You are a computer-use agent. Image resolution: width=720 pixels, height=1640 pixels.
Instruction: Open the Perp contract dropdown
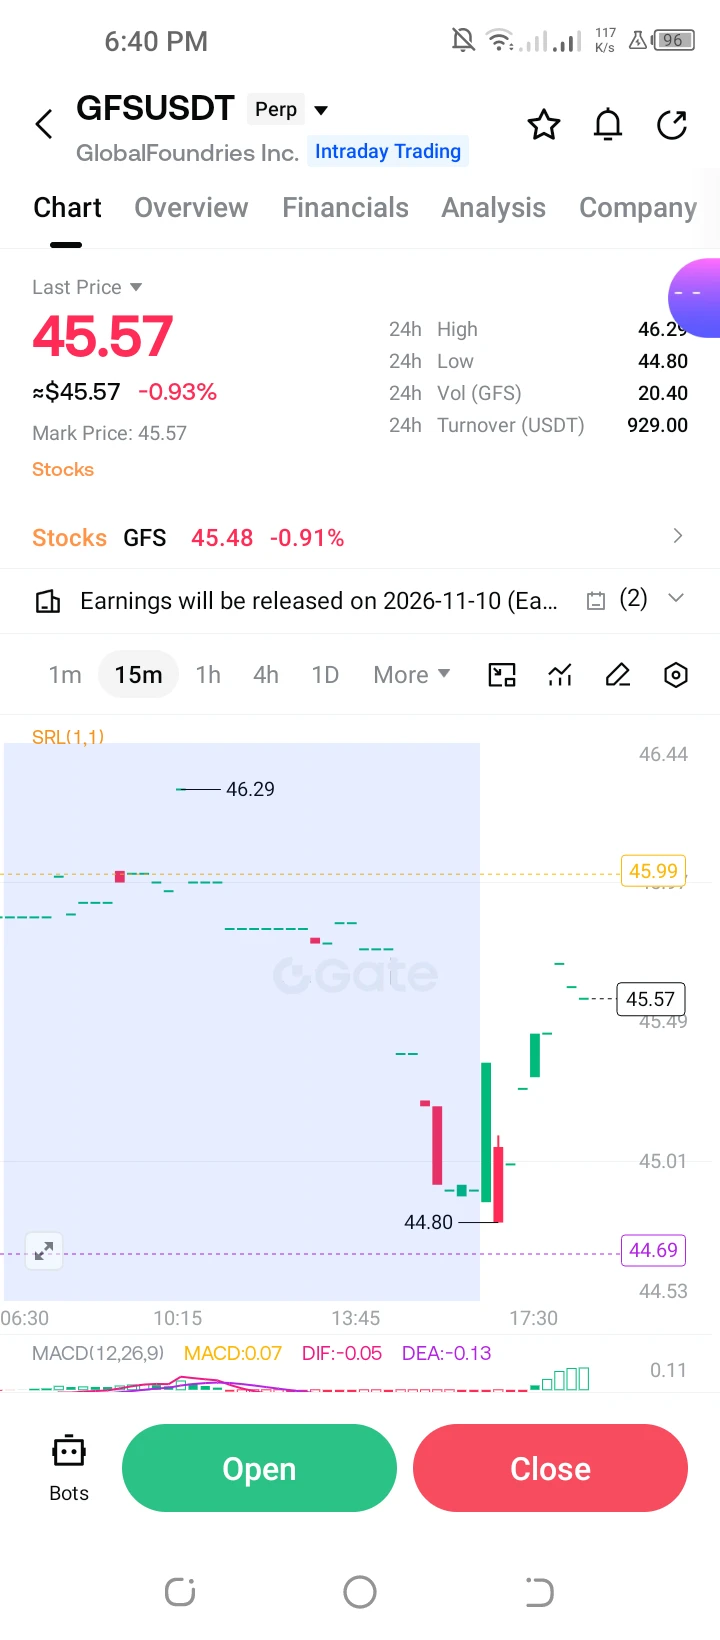tap(289, 109)
